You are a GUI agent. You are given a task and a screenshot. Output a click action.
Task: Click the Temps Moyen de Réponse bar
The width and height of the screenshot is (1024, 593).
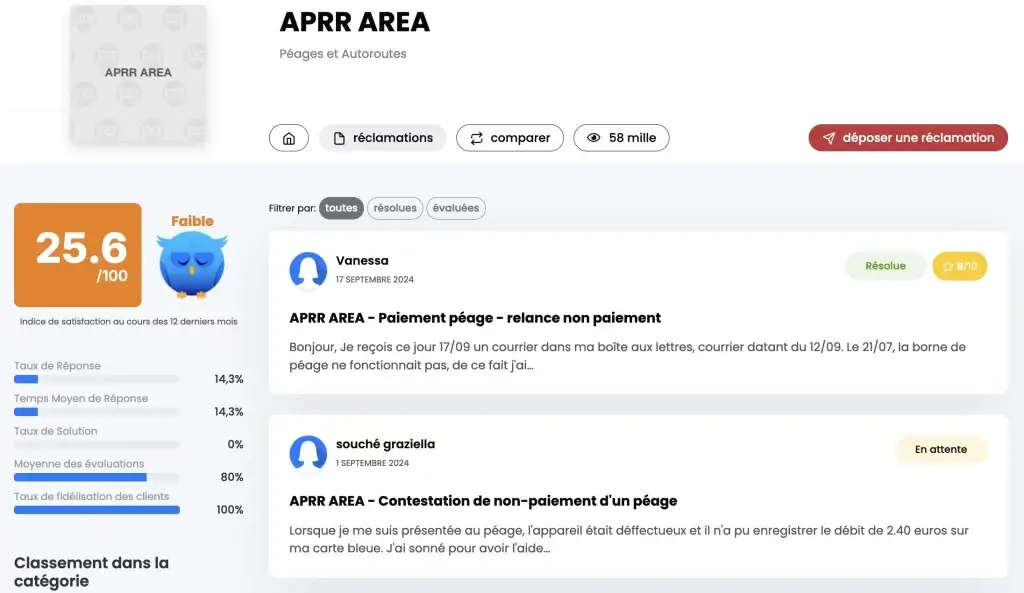(x=97, y=411)
